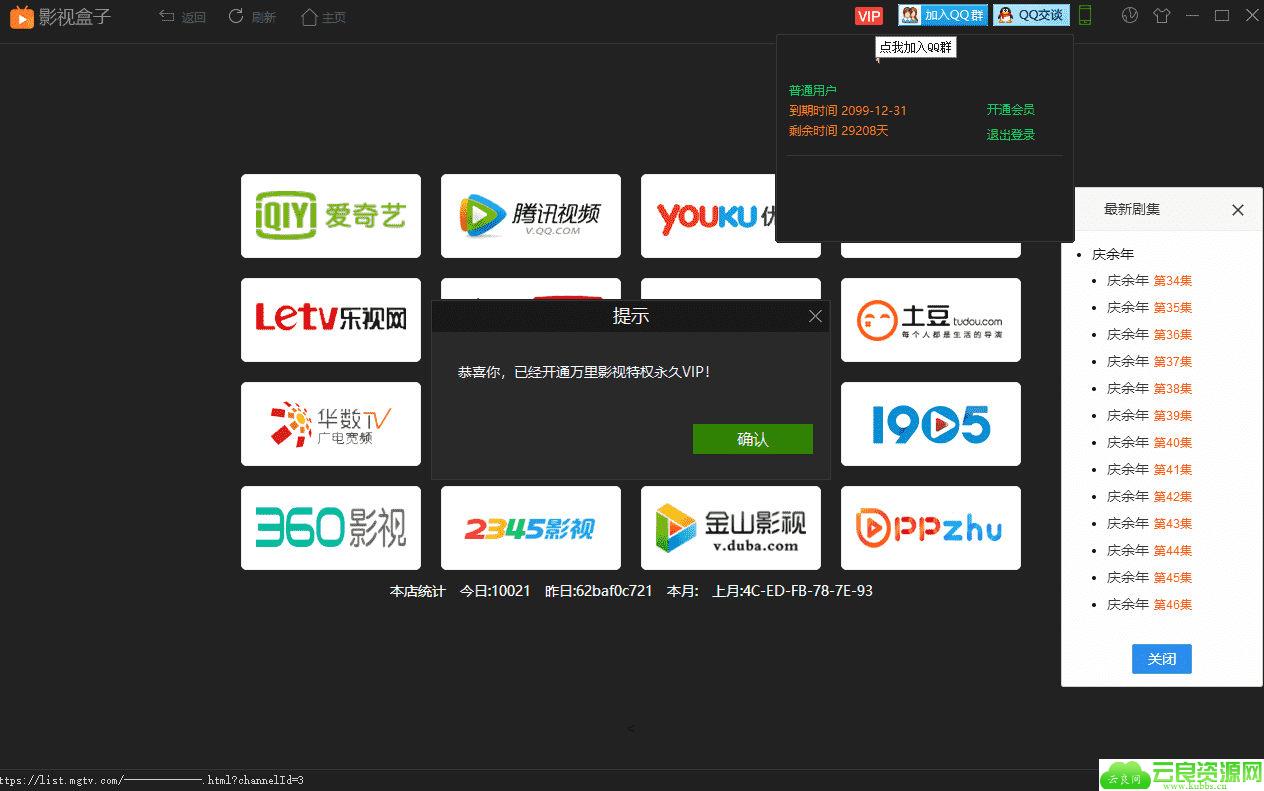1264x791 pixels.
Task: Open 庆余年 第37集 episode link
Action: click(1149, 362)
